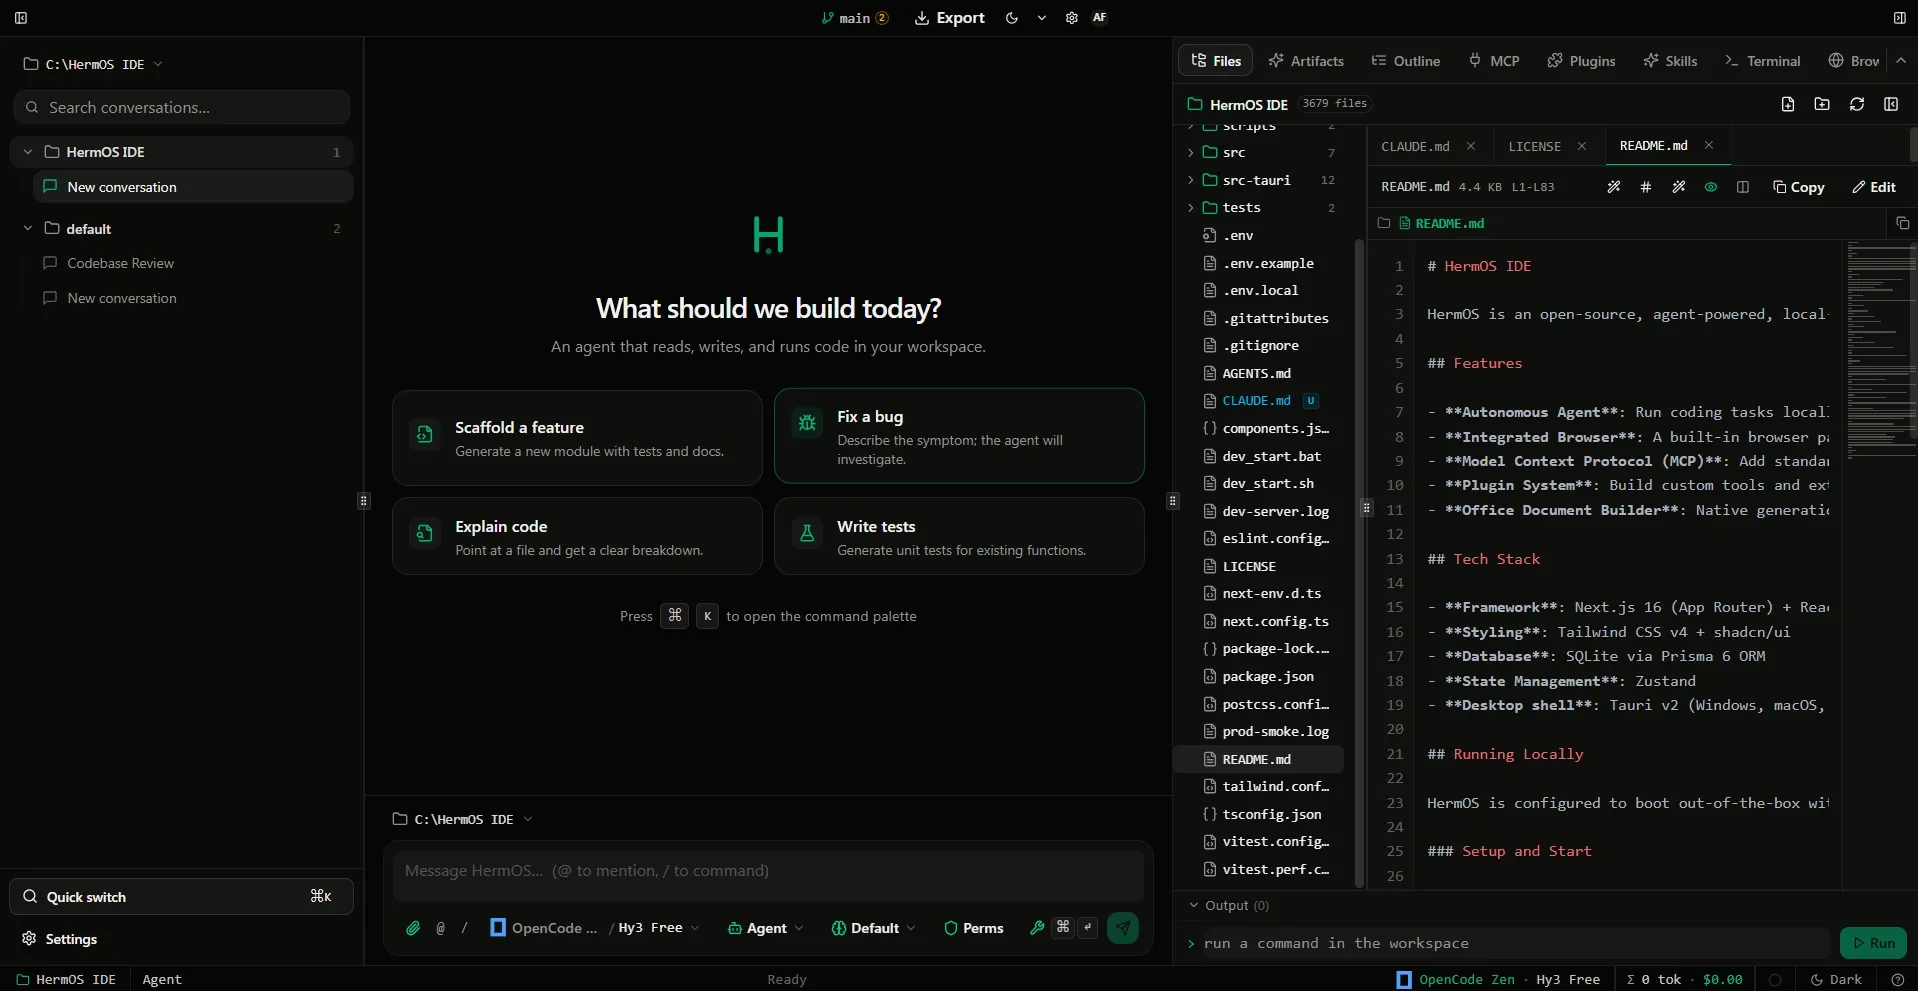Insert a mention with the @ icon
The width and height of the screenshot is (1918, 991).
pos(441,928)
